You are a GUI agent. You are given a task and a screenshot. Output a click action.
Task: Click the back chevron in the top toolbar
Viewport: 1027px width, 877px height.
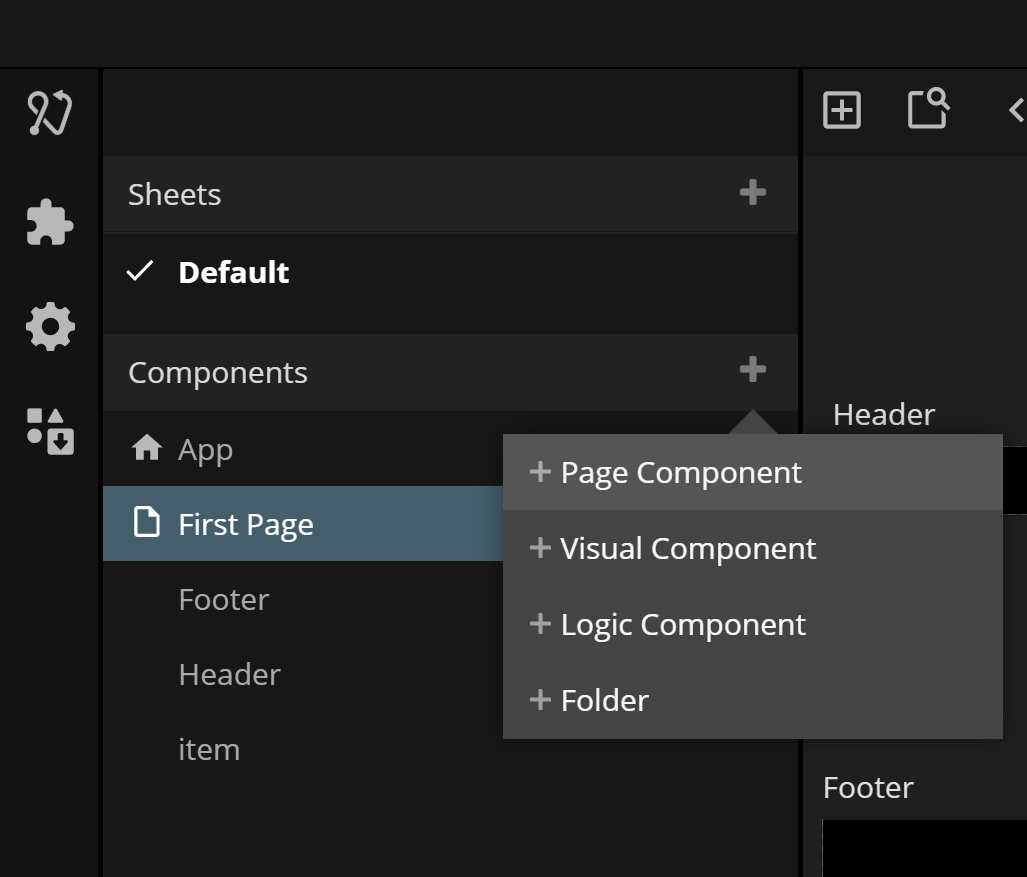tap(1016, 110)
